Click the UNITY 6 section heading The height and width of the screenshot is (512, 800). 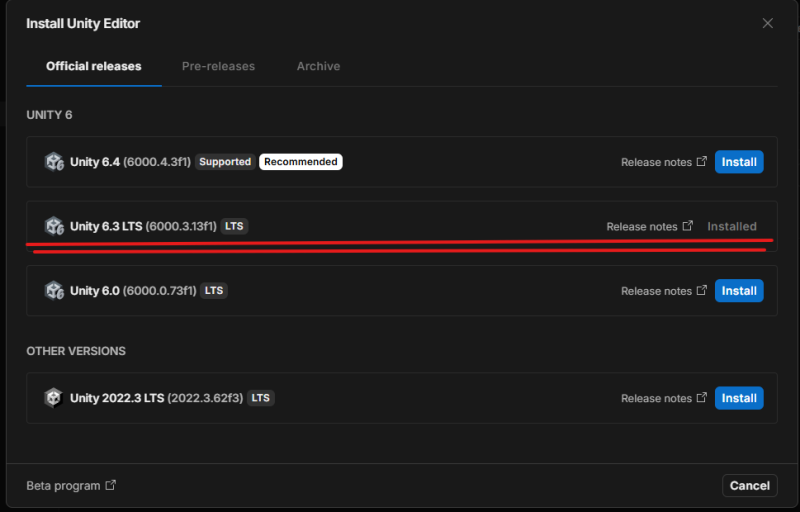tap(49, 115)
